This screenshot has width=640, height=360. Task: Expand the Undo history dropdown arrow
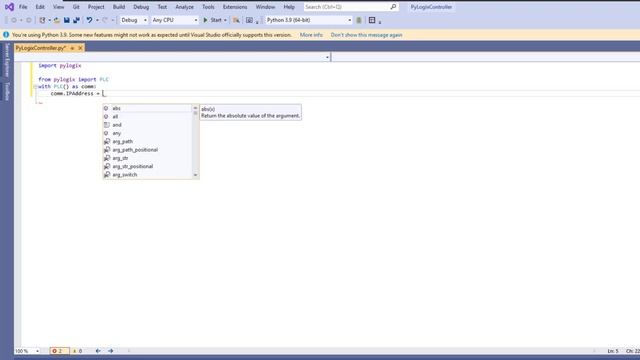(x=97, y=20)
